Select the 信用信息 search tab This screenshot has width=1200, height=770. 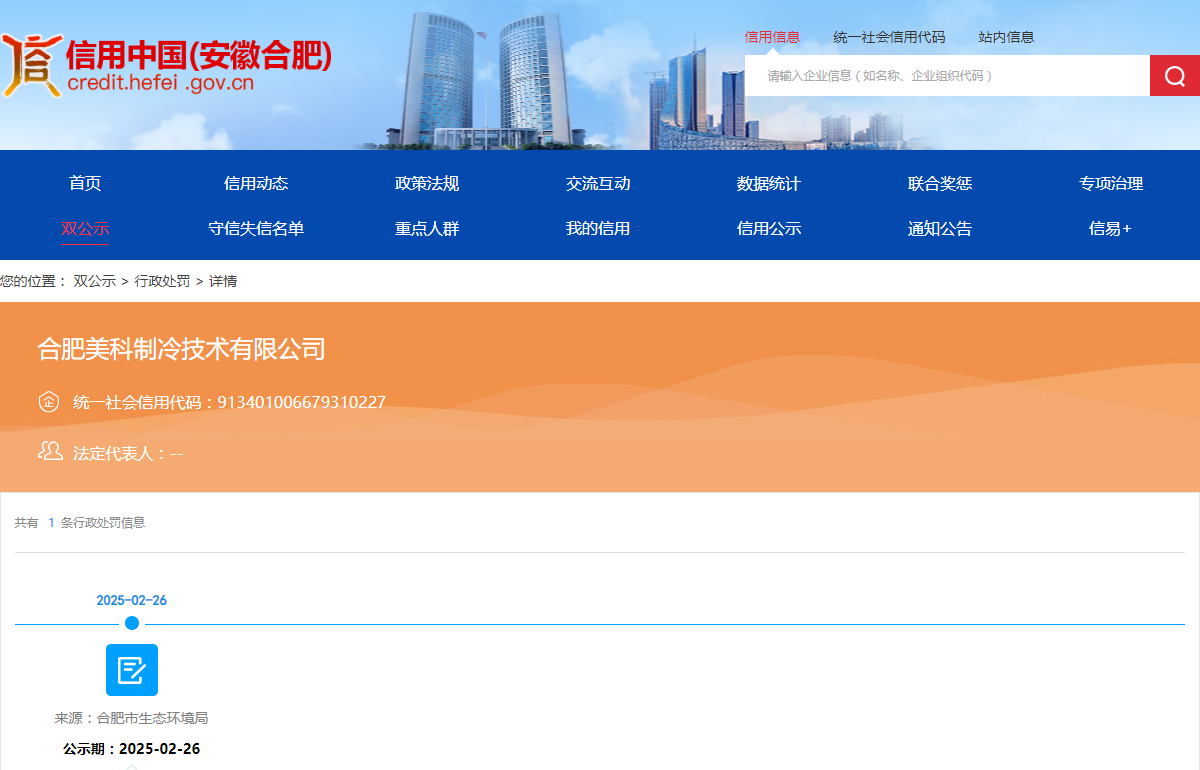[x=772, y=37]
